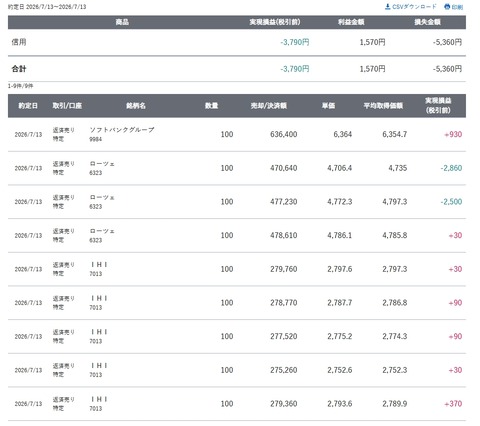Select the -2,500 realized loss value

[x=451, y=202]
